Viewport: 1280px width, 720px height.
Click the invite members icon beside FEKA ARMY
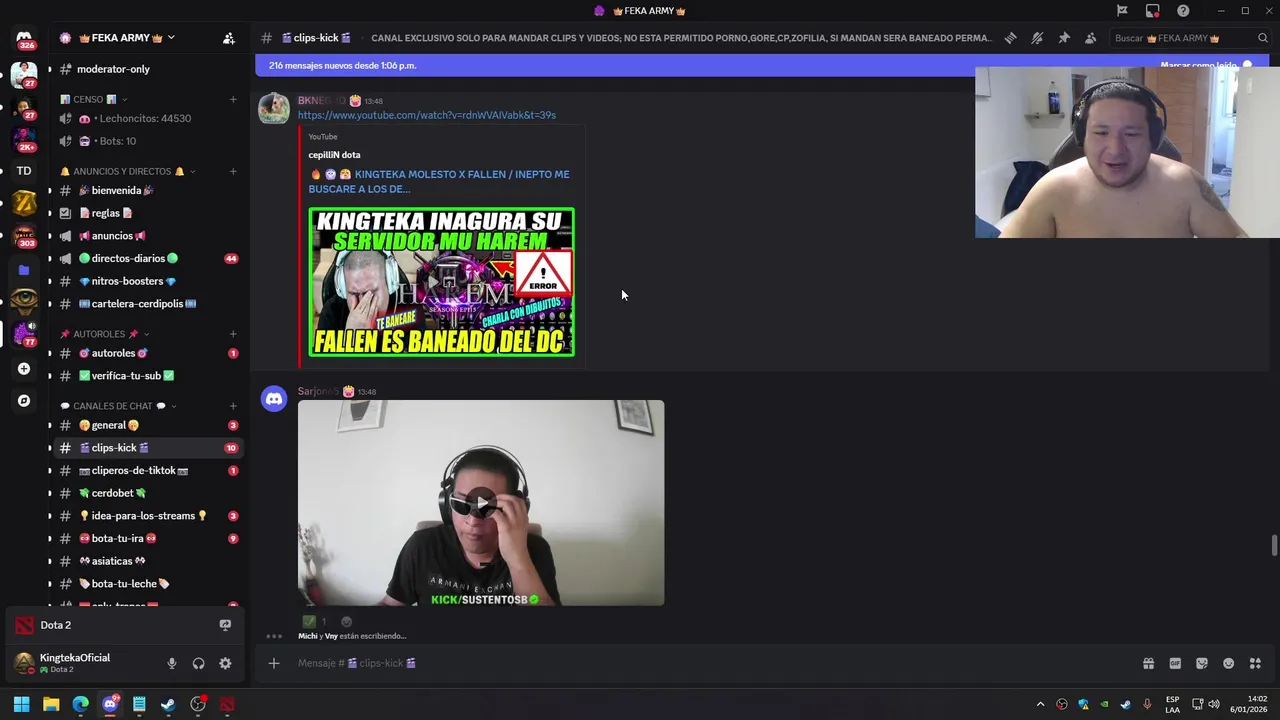tap(229, 38)
